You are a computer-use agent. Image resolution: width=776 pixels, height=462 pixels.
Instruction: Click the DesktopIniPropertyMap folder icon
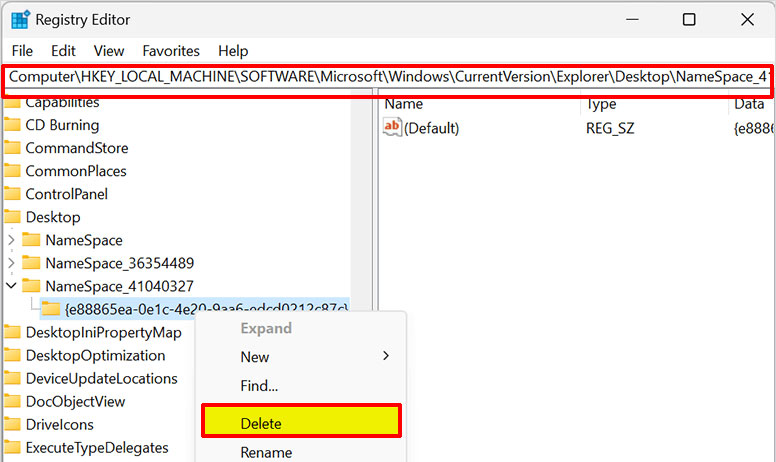point(12,331)
